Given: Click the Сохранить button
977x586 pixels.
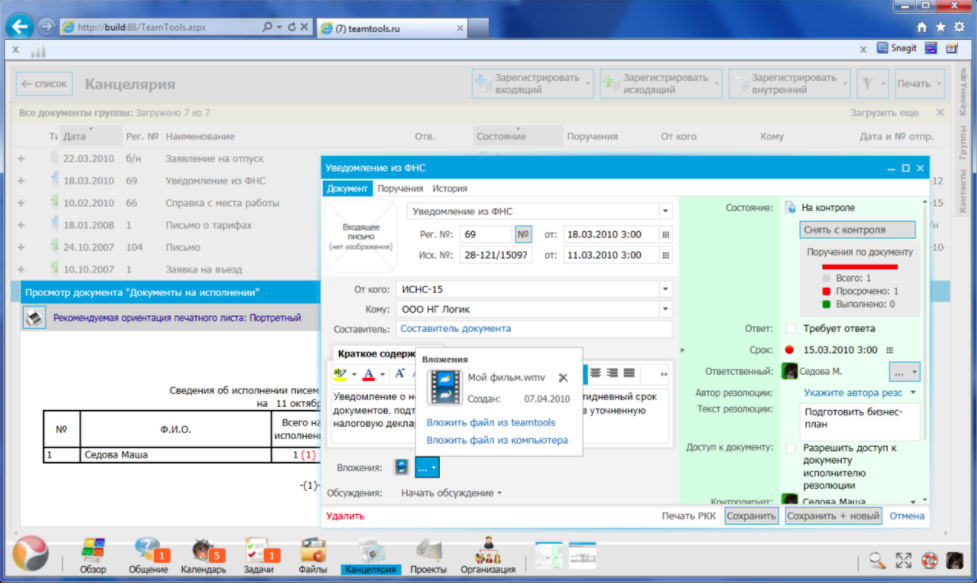Looking at the screenshot, I should click(751, 516).
